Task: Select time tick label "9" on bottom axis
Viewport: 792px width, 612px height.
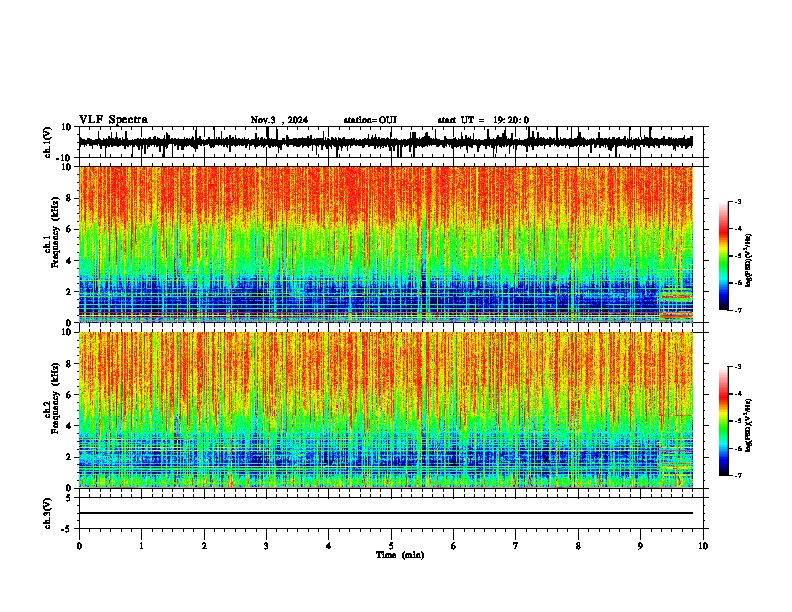Action: coord(640,546)
